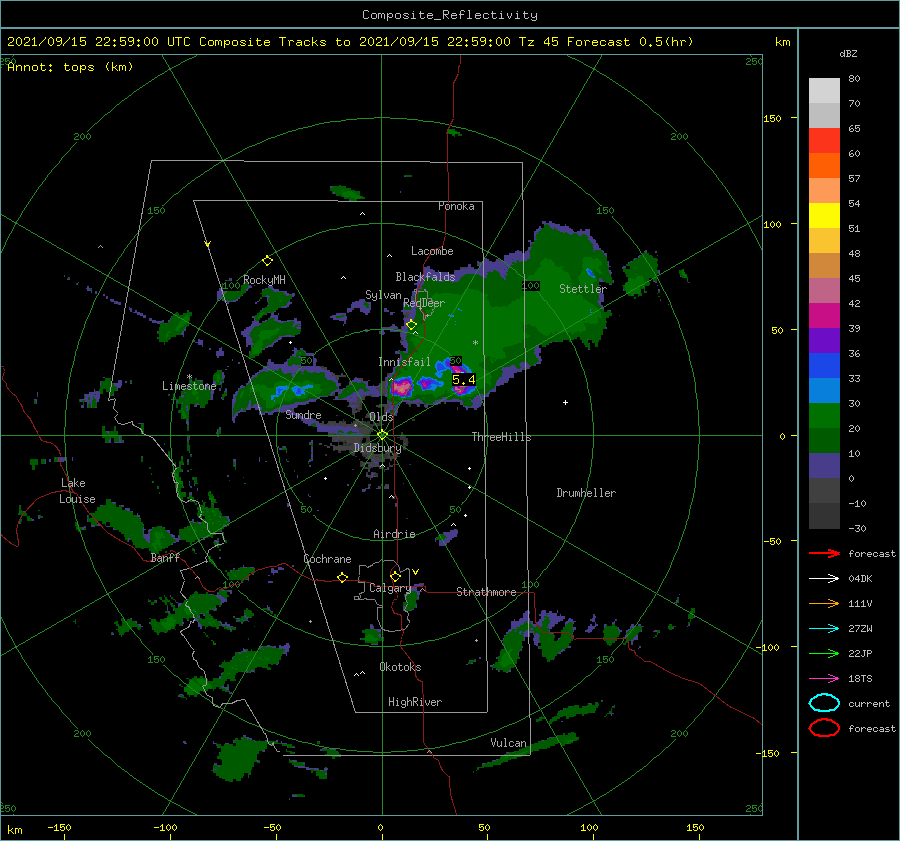The width and height of the screenshot is (900, 841).
Task: Click the Limestone label on the map
Action: point(189,386)
